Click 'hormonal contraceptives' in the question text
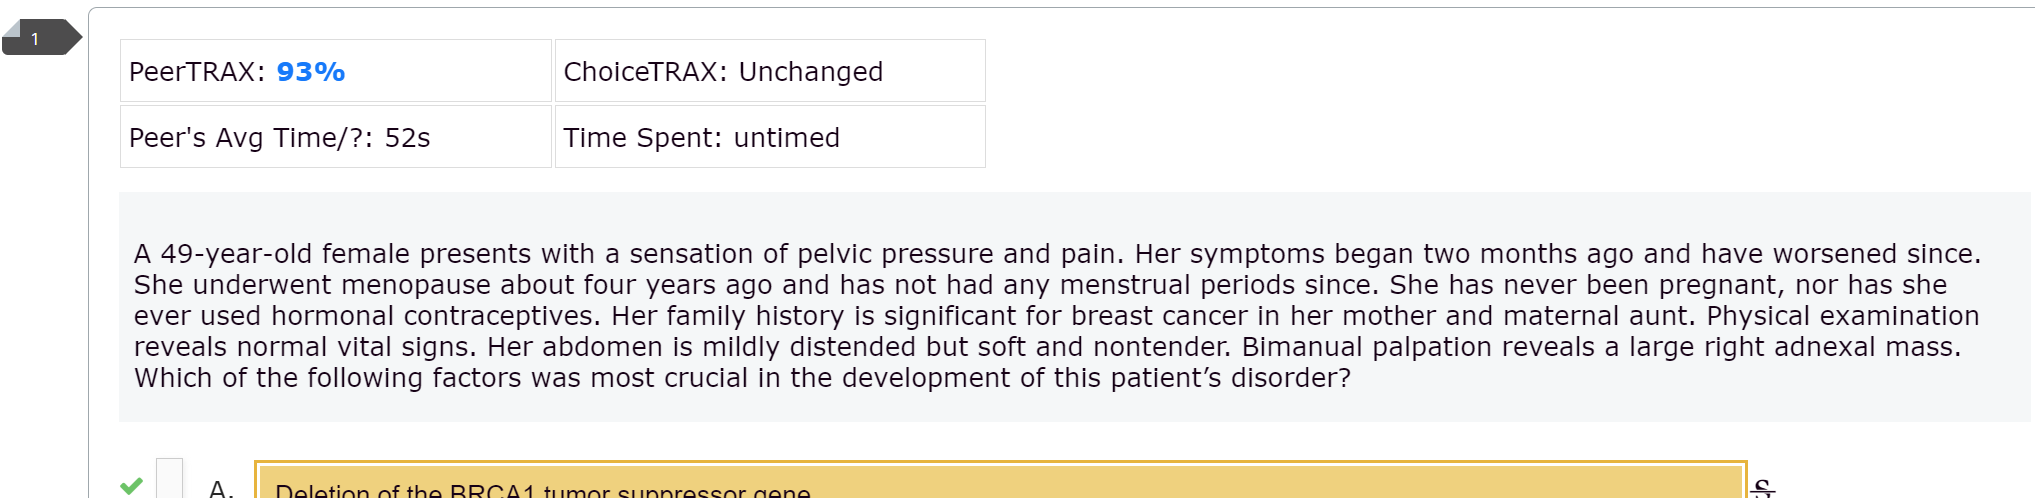 coord(436,316)
